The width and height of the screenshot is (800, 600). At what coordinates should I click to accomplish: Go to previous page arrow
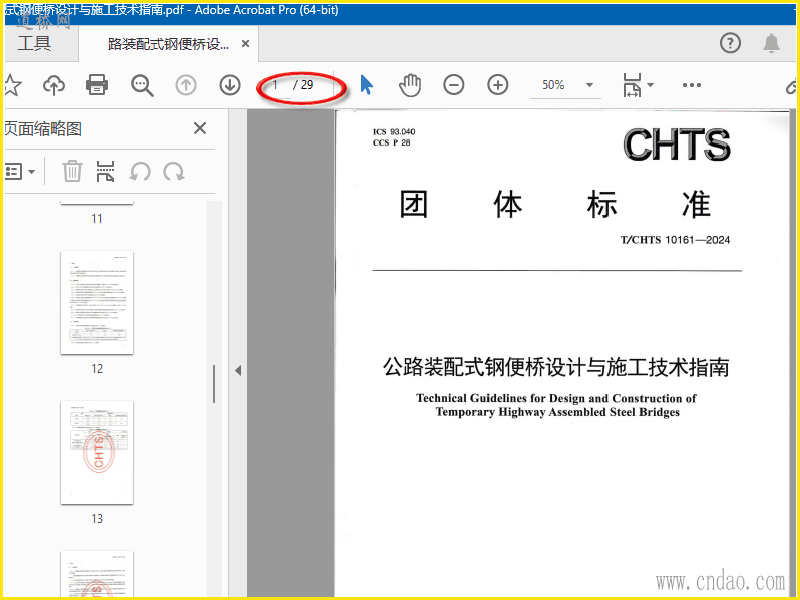click(186, 85)
